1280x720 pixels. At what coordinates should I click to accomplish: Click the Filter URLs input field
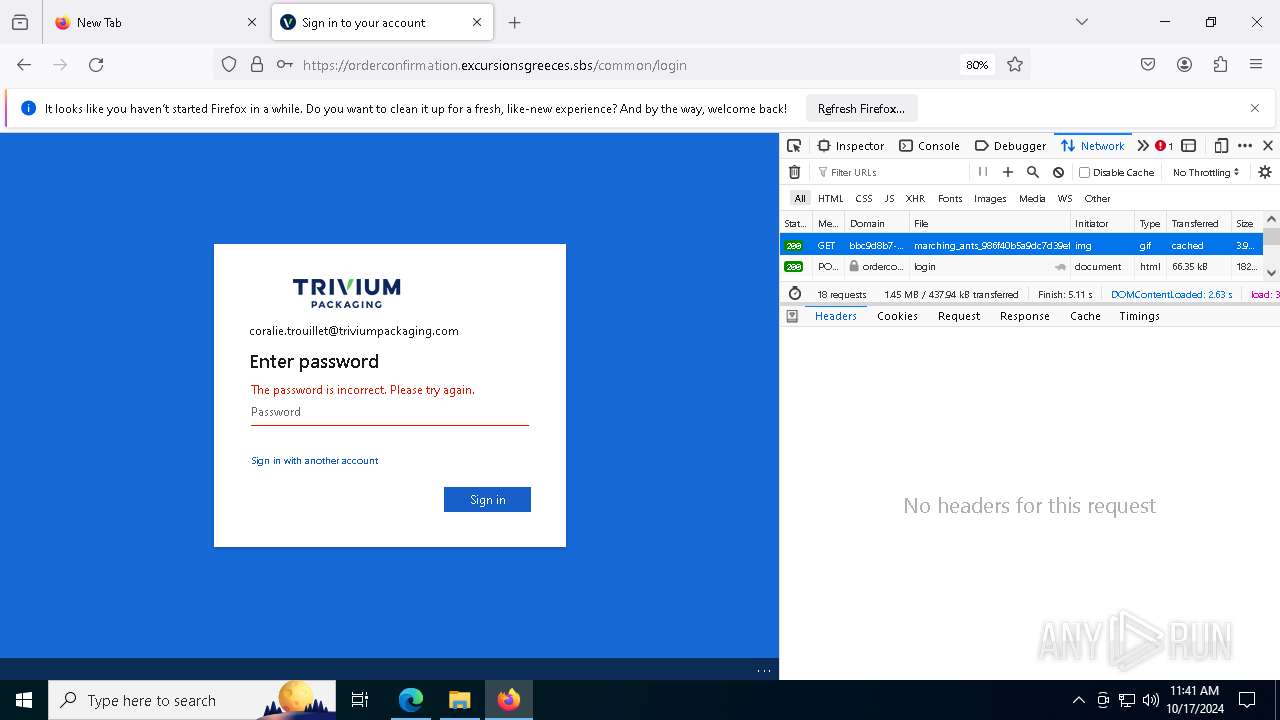tap(890, 172)
